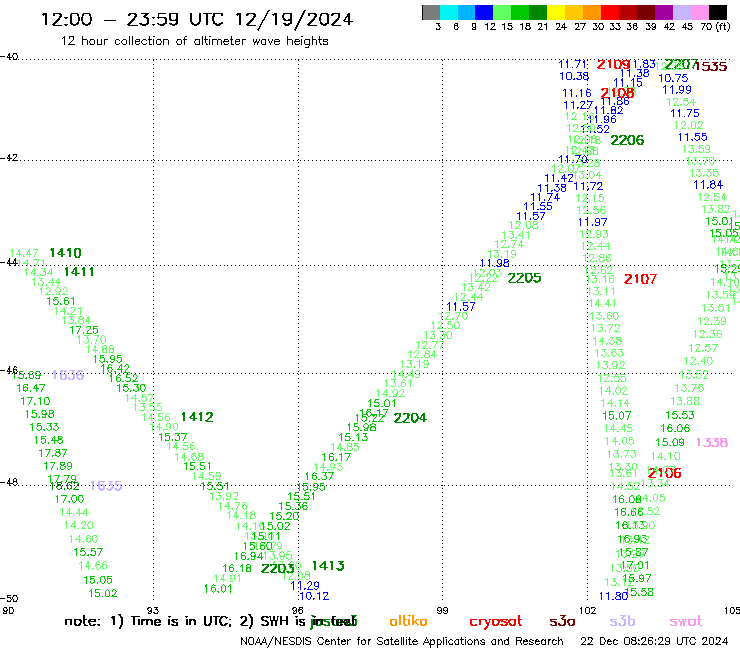Click the NOAA/NESDIS credit line
Image resolution: width=740 pixels, height=650 pixels.
click(402, 641)
